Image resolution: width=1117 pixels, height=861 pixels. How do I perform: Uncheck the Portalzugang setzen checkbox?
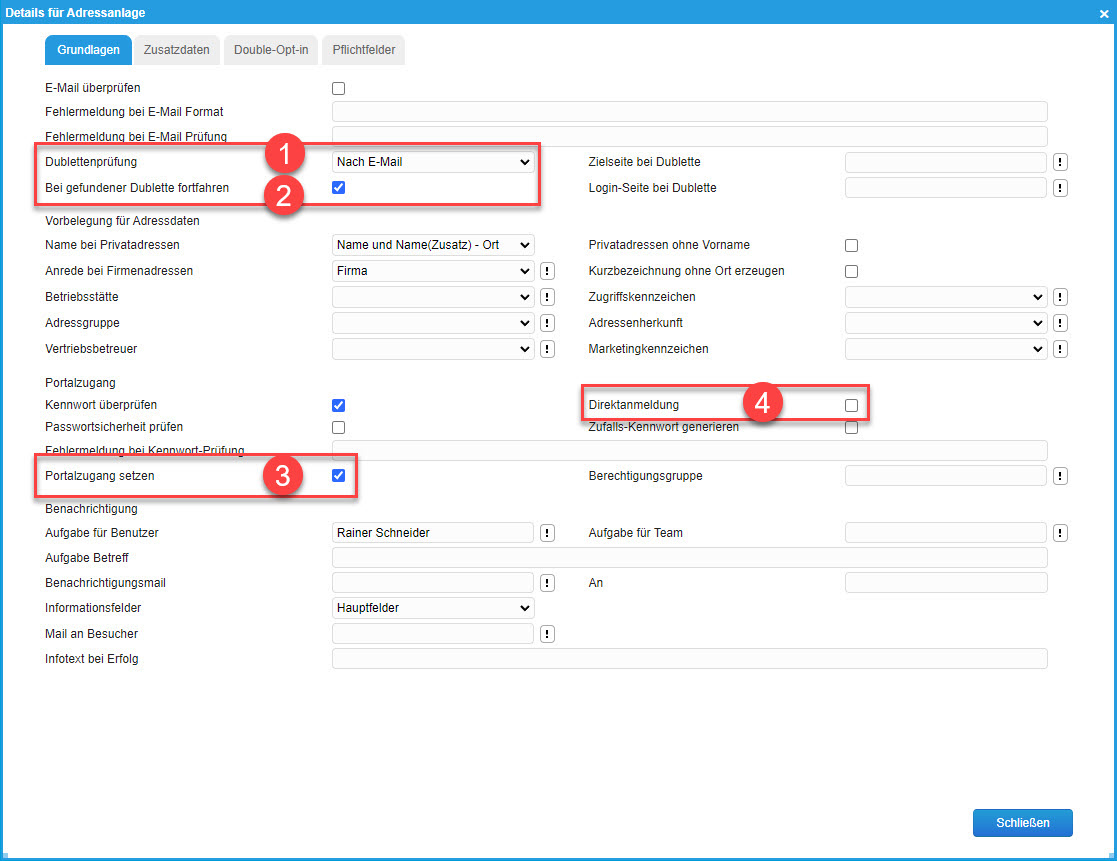click(x=338, y=476)
